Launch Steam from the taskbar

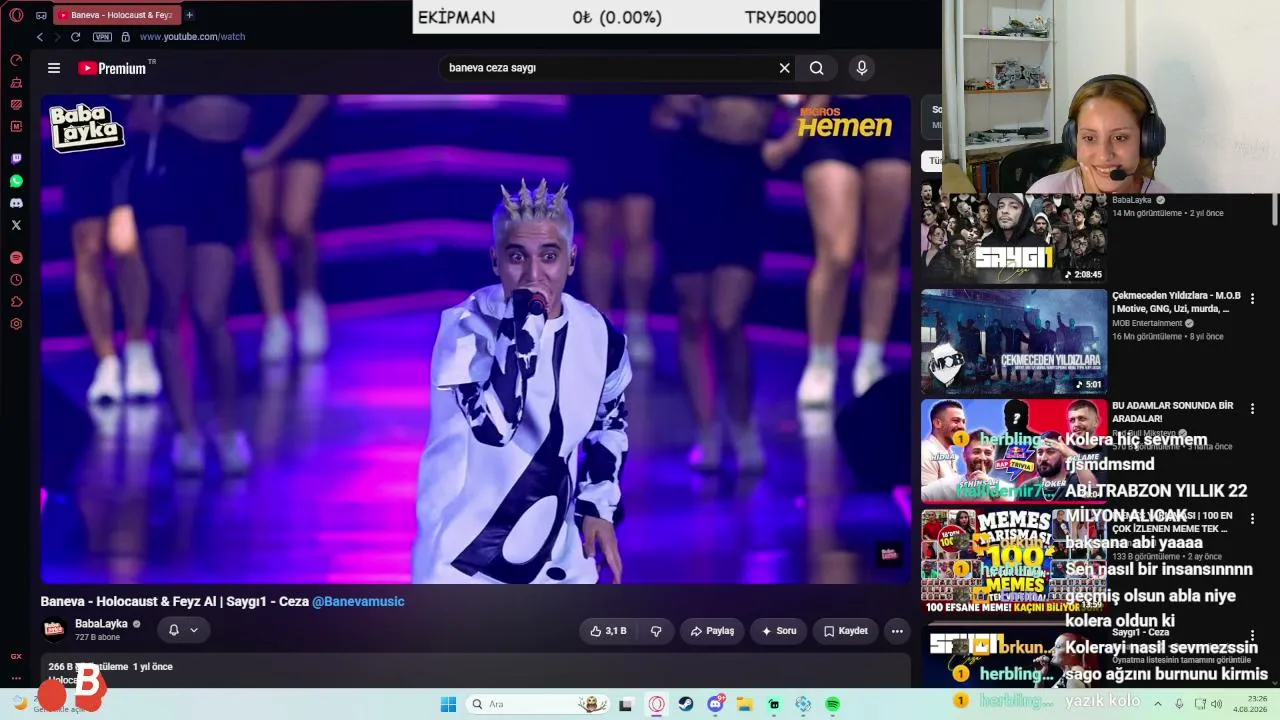[x=686, y=704]
